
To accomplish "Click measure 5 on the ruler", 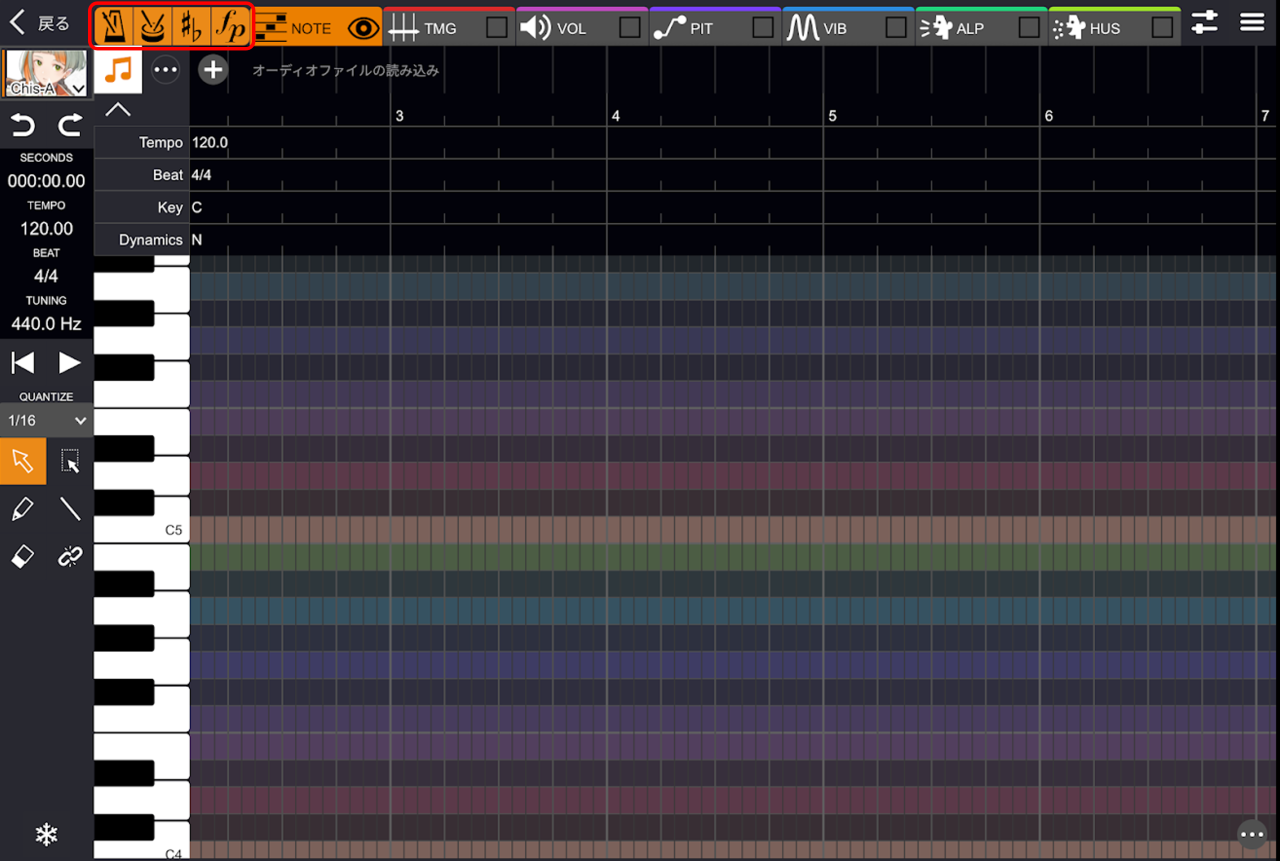I will point(832,116).
